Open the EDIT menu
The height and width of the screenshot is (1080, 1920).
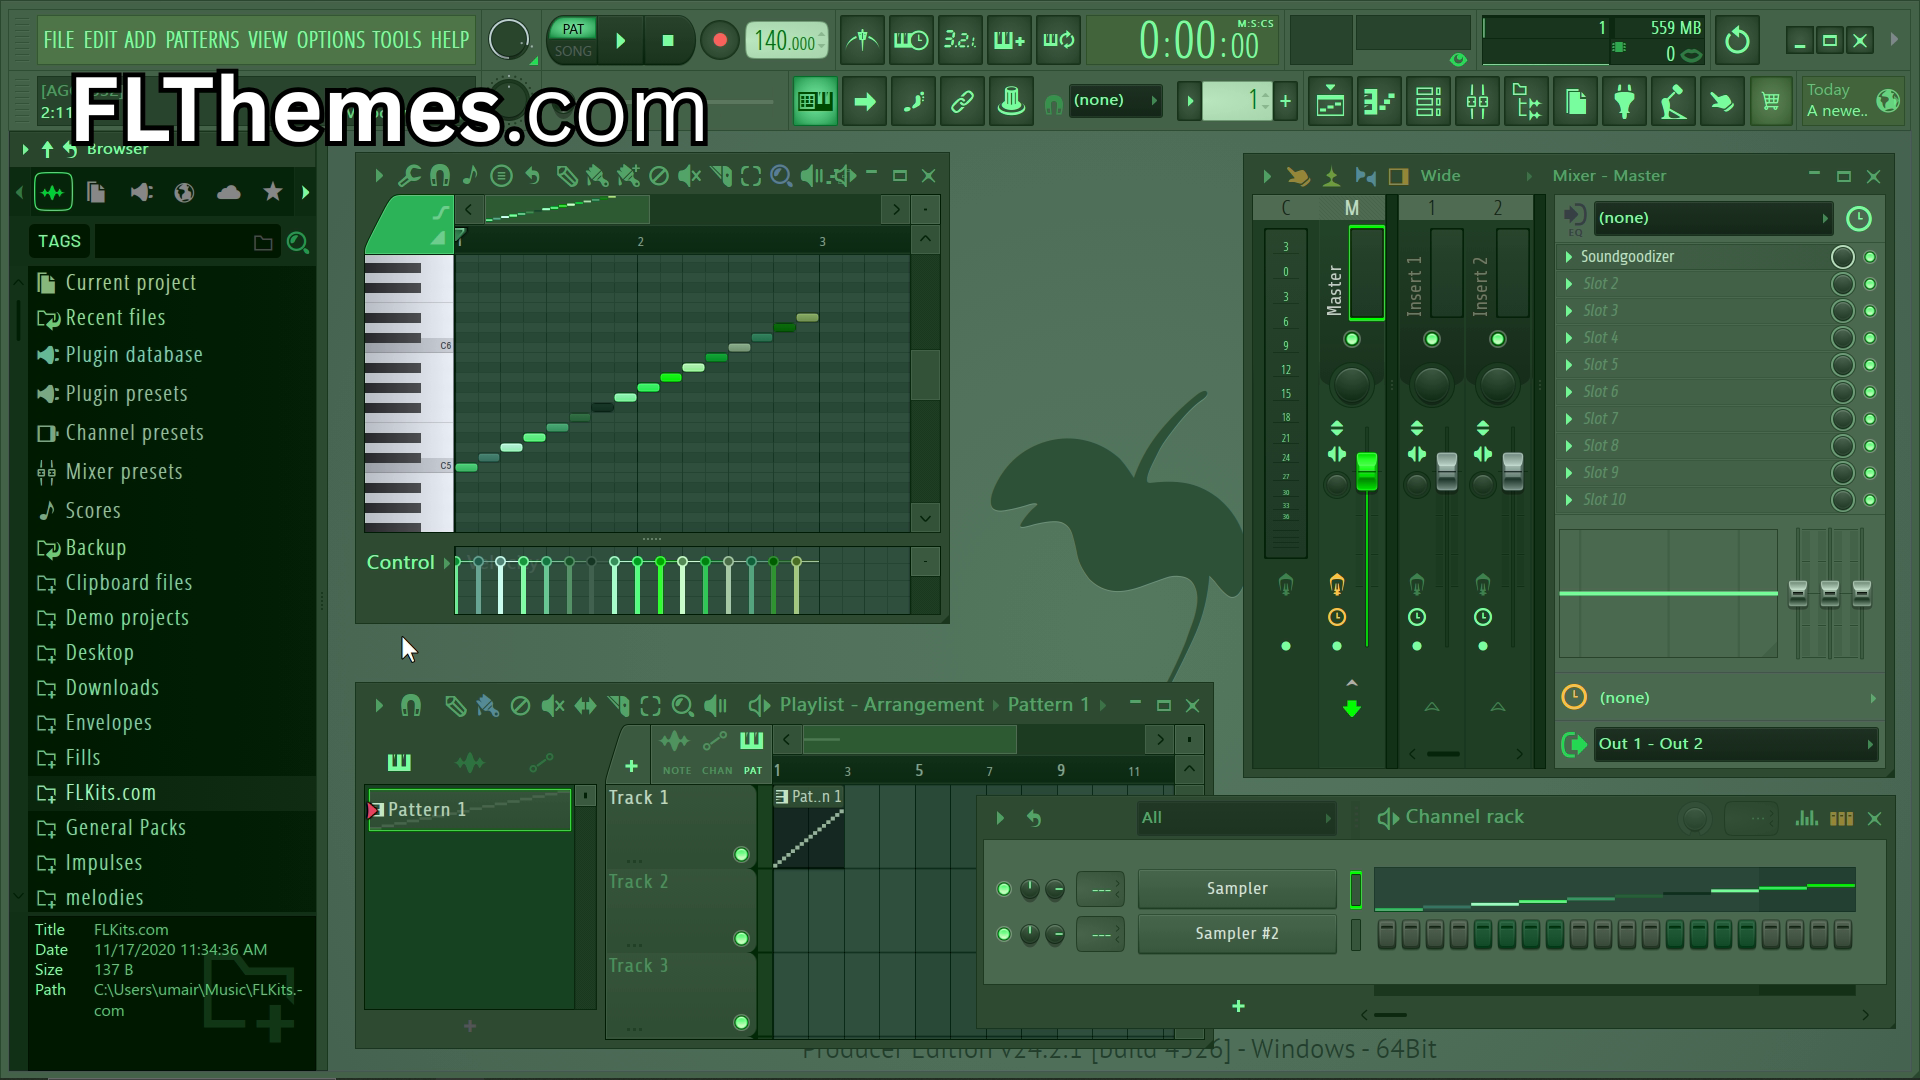100,40
